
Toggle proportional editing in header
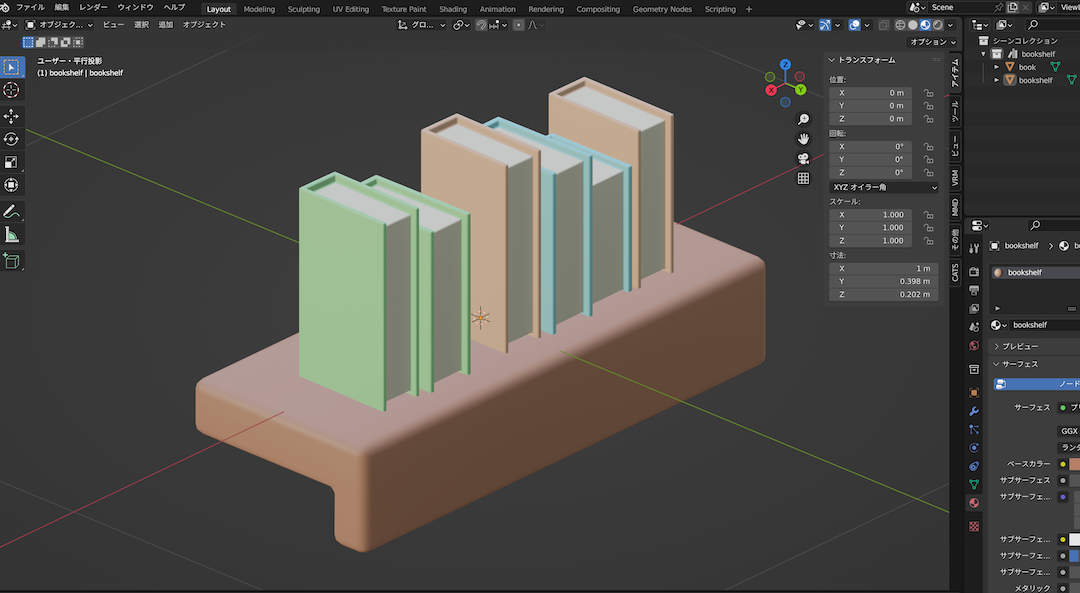(519, 25)
